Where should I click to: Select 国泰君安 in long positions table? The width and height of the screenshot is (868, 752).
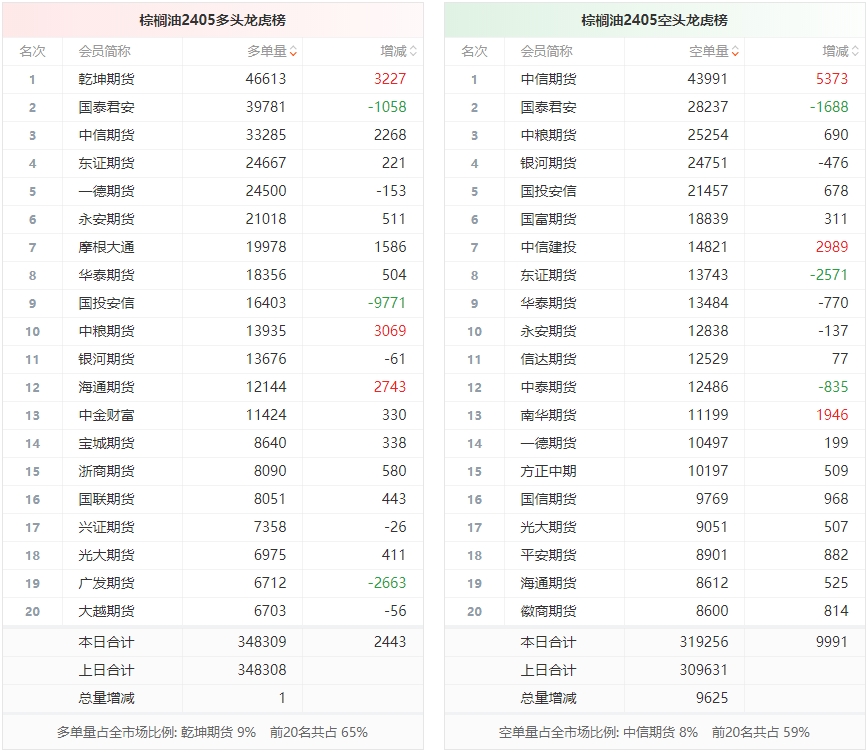pyautogui.click(x=106, y=107)
